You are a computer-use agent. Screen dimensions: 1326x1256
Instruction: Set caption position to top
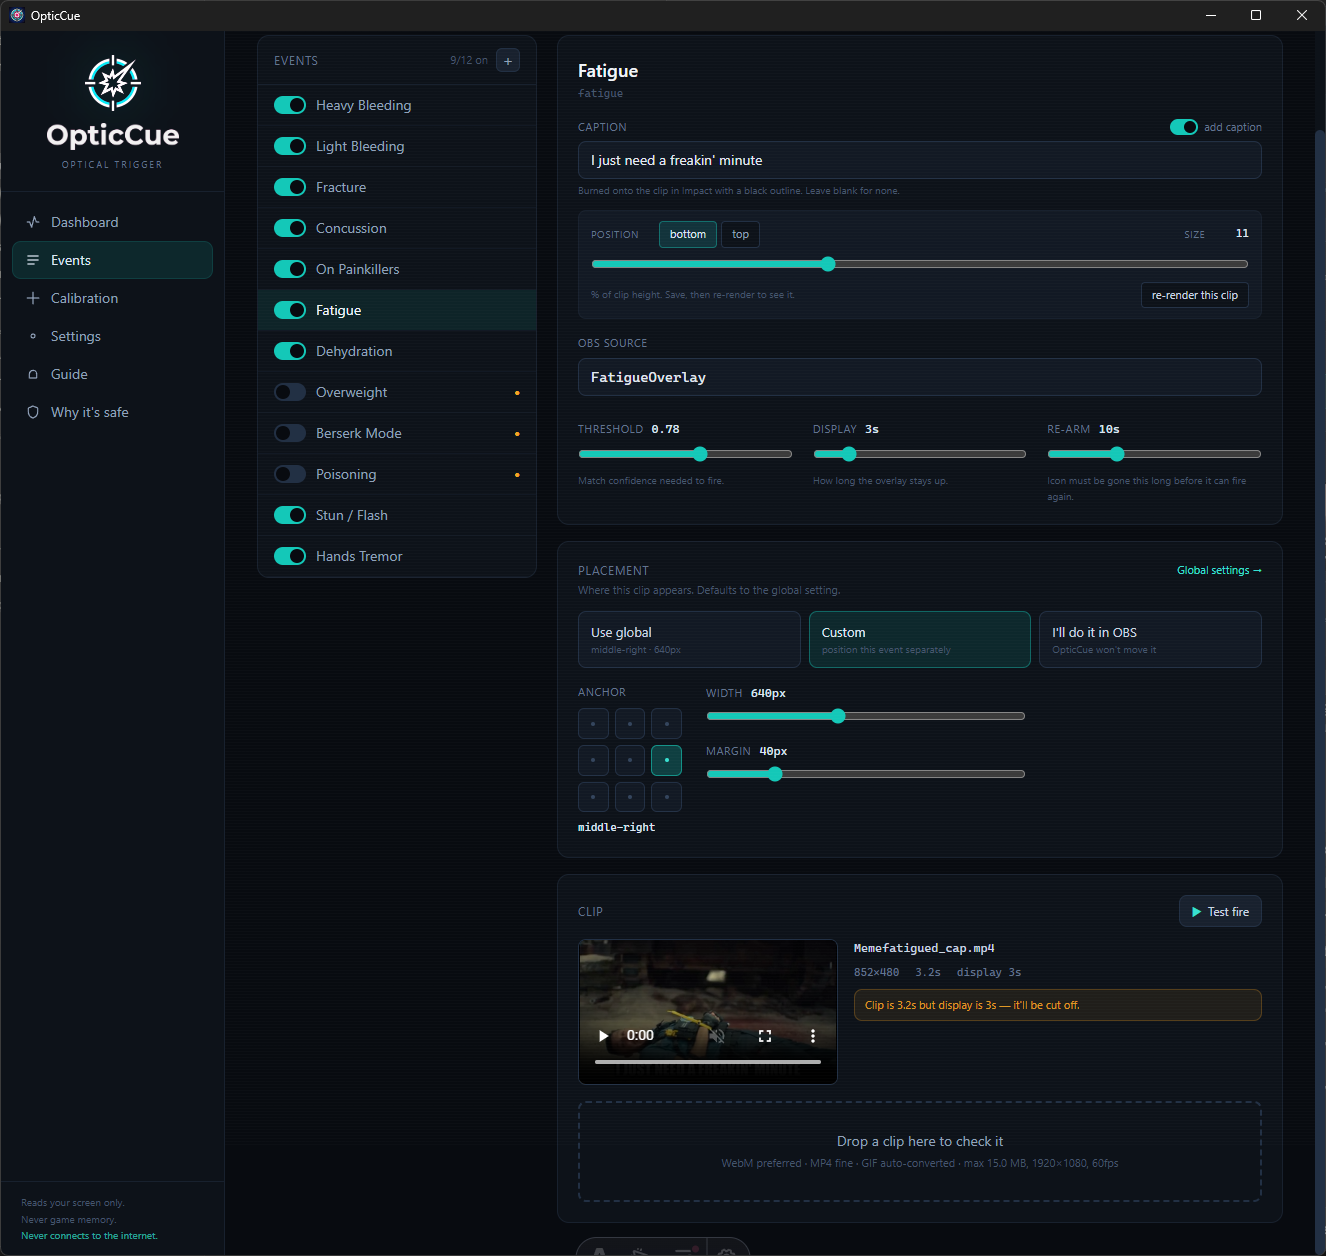click(x=740, y=234)
